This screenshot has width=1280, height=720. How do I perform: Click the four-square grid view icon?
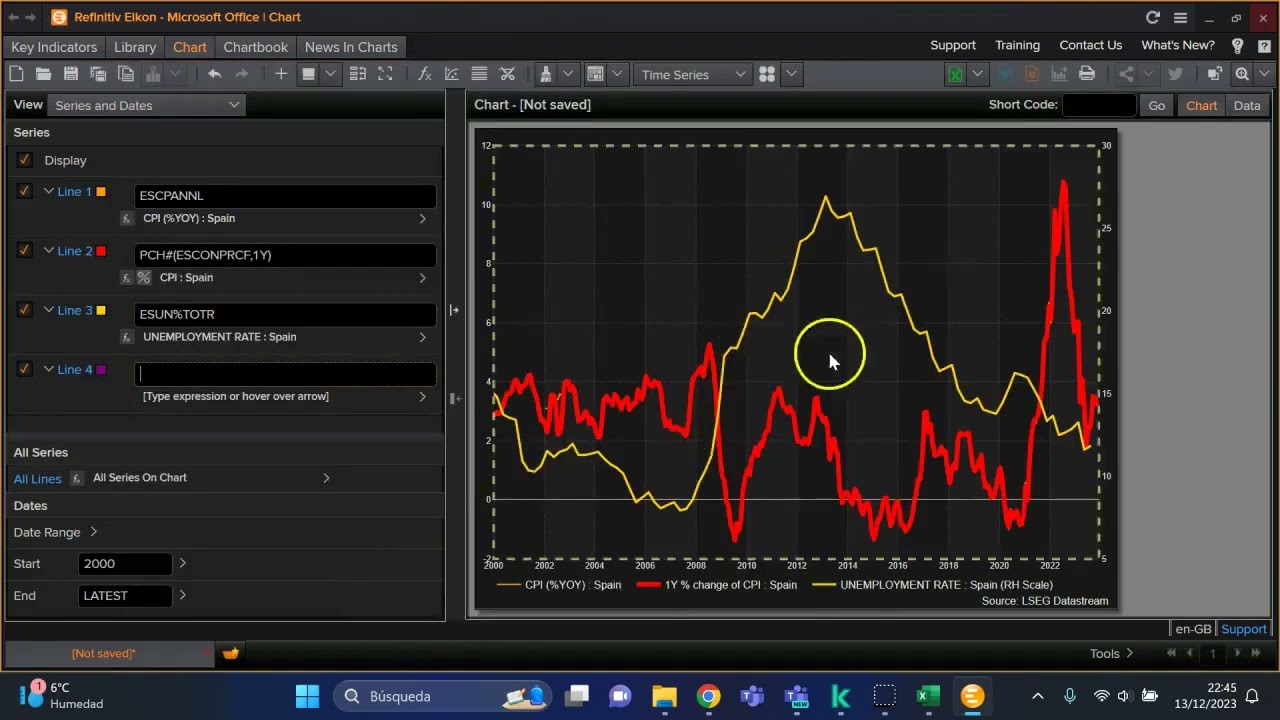click(767, 74)
